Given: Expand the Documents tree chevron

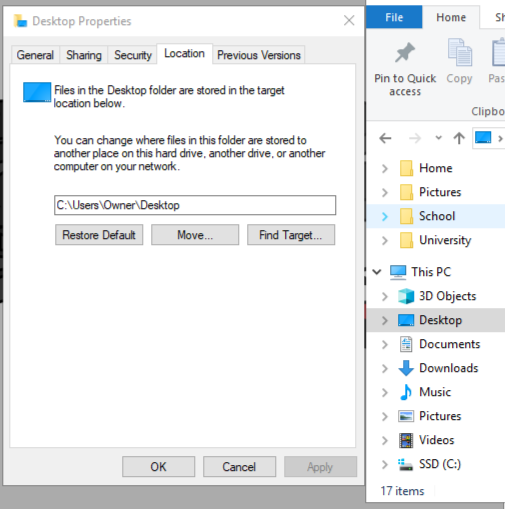Looking at the screenshot, I should (x=385, y=344).
